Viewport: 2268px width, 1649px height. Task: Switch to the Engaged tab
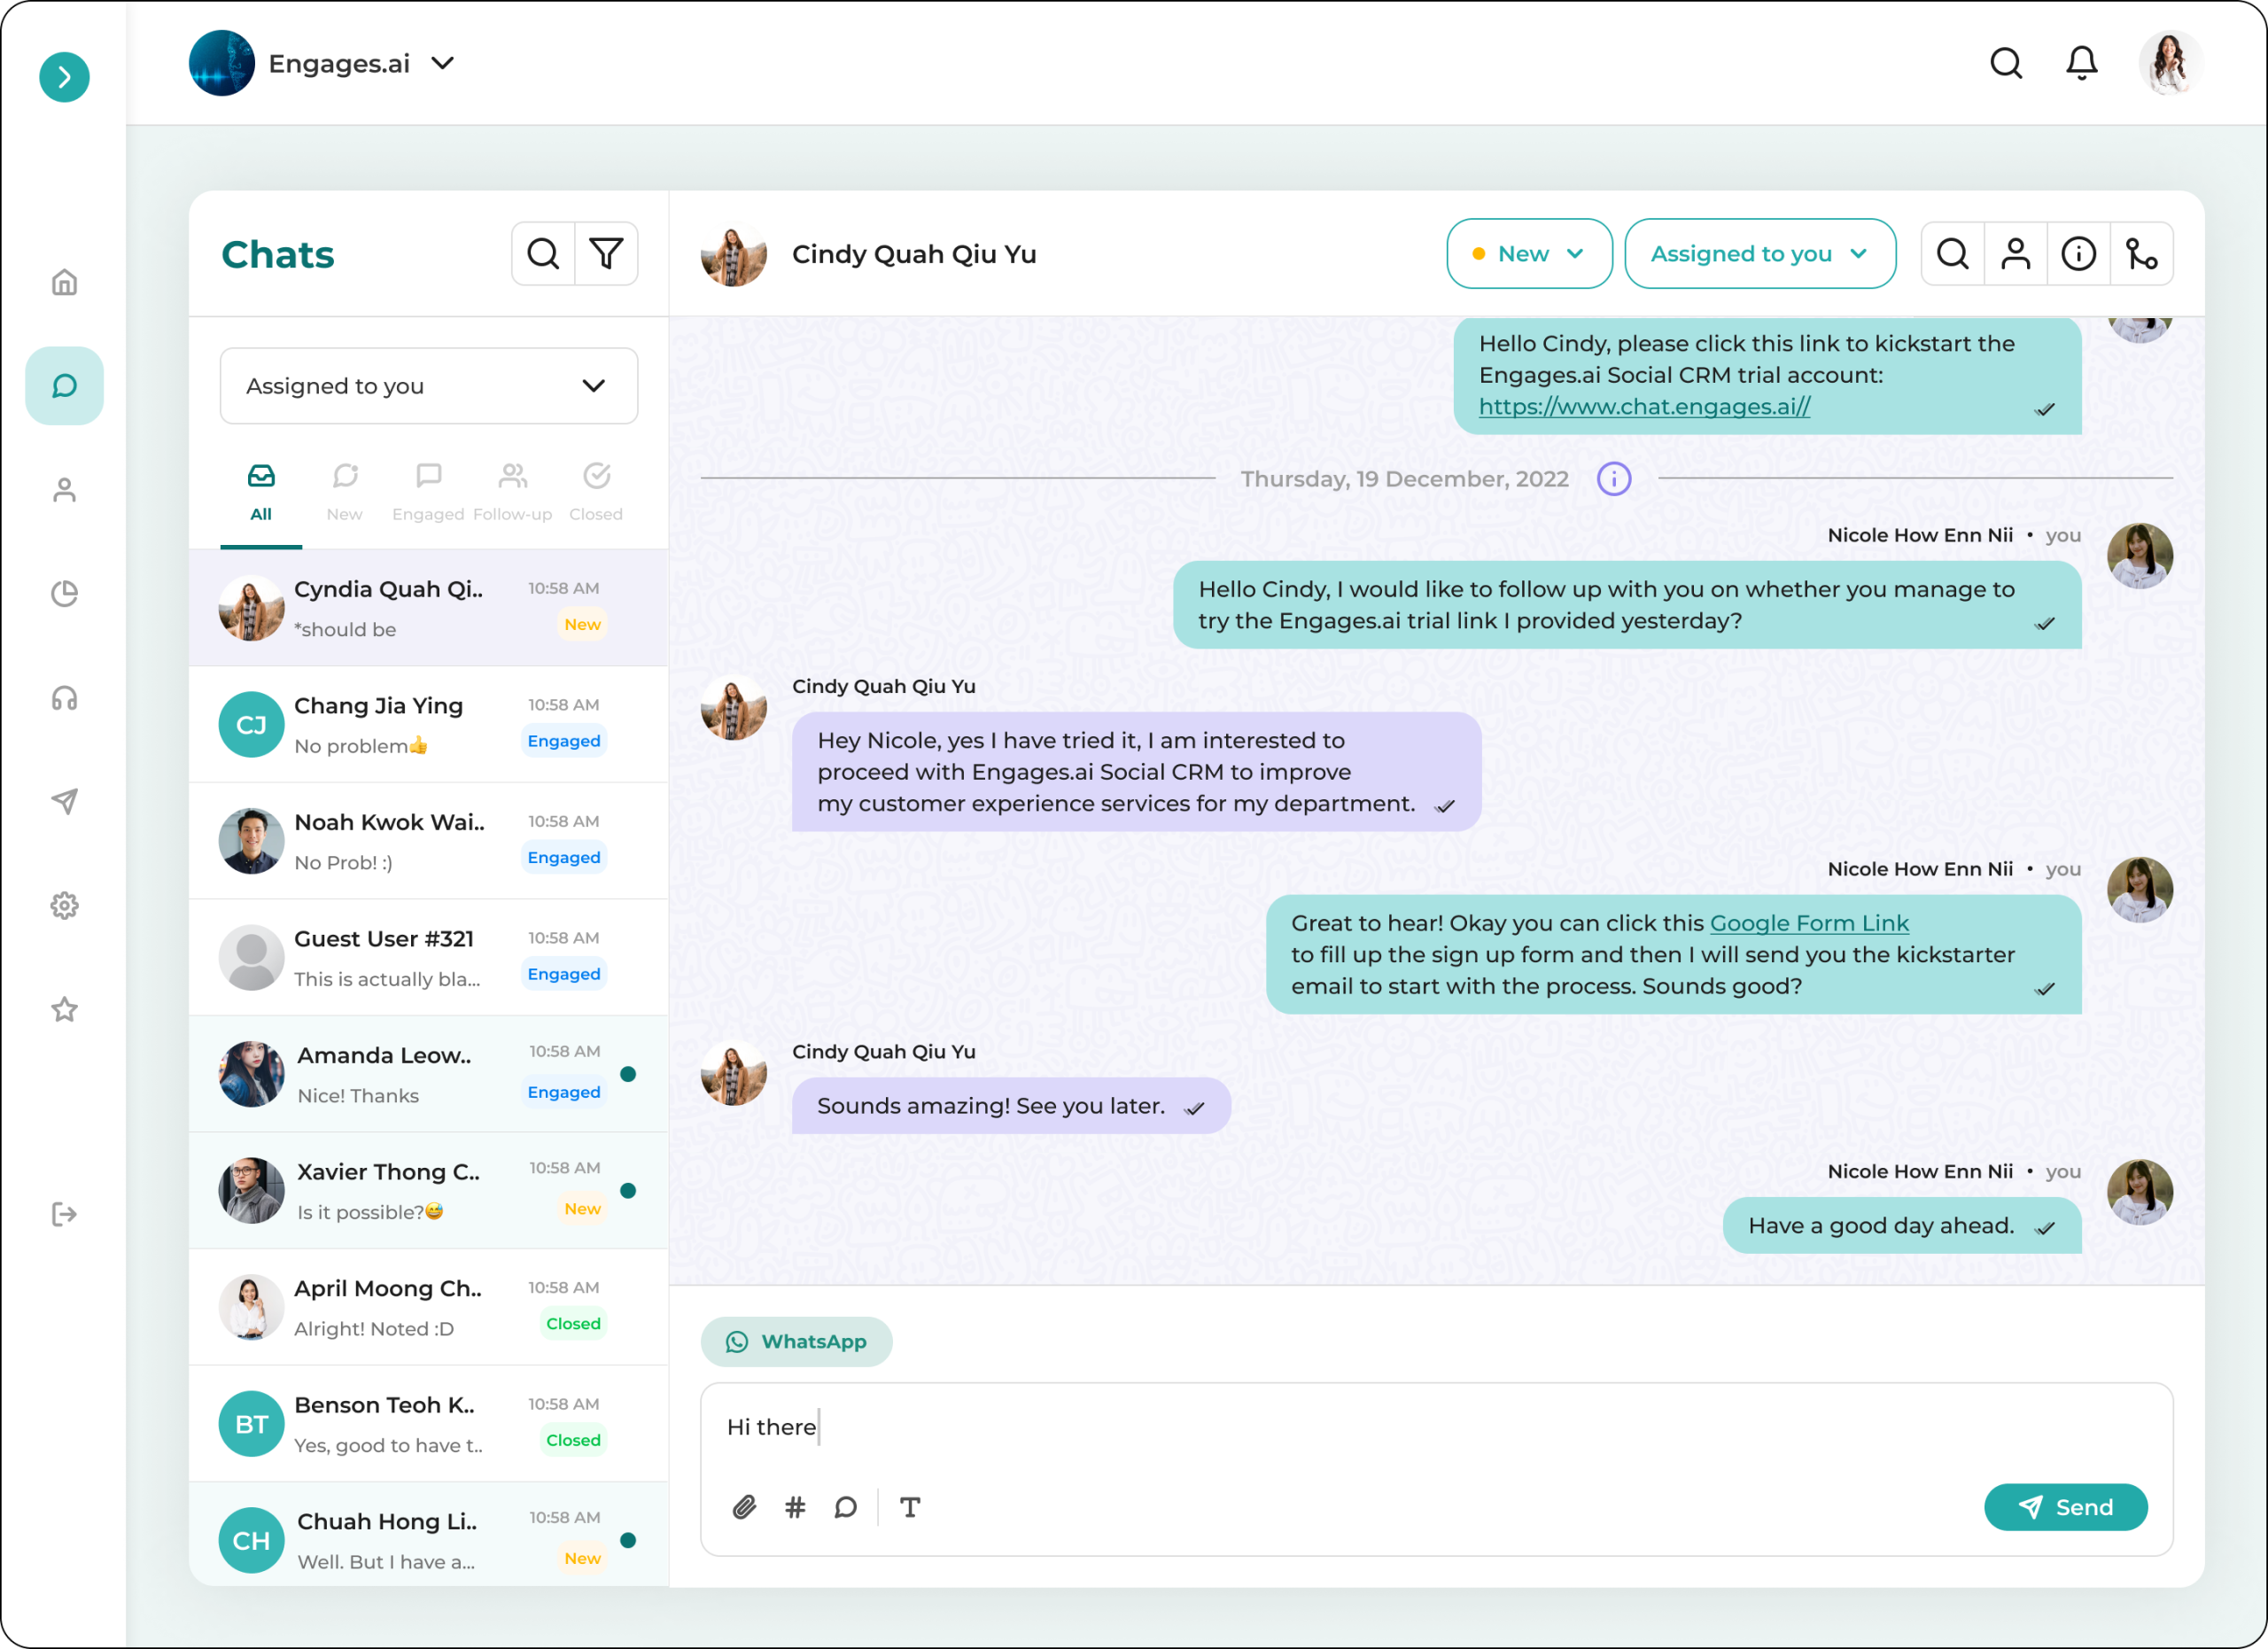coord(428,491)
